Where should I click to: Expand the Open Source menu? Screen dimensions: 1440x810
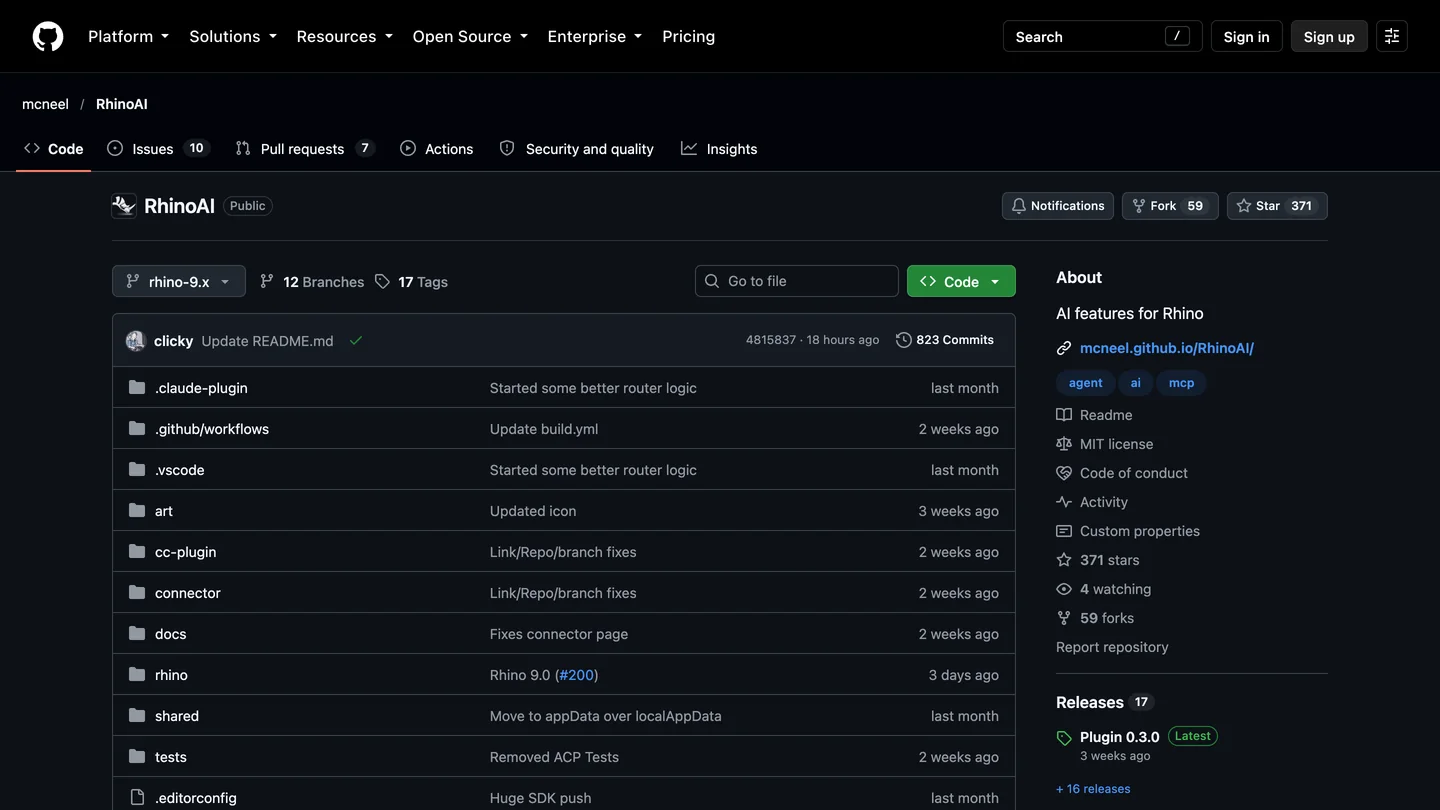pyautogui.click(x=470, y=36)
